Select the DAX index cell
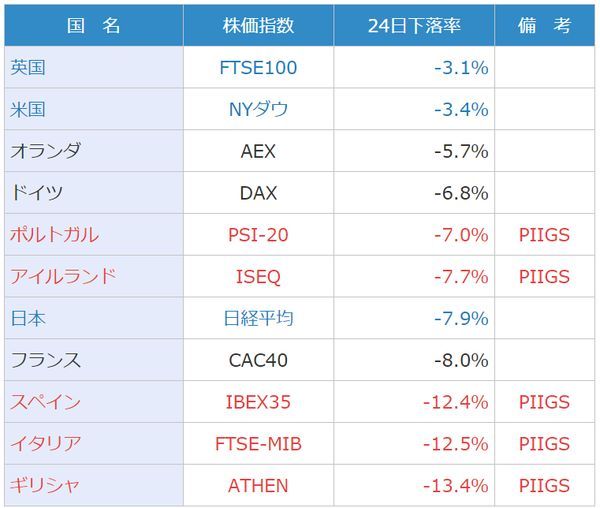This screenshot has width=600, height=508. tap(258, 193)
